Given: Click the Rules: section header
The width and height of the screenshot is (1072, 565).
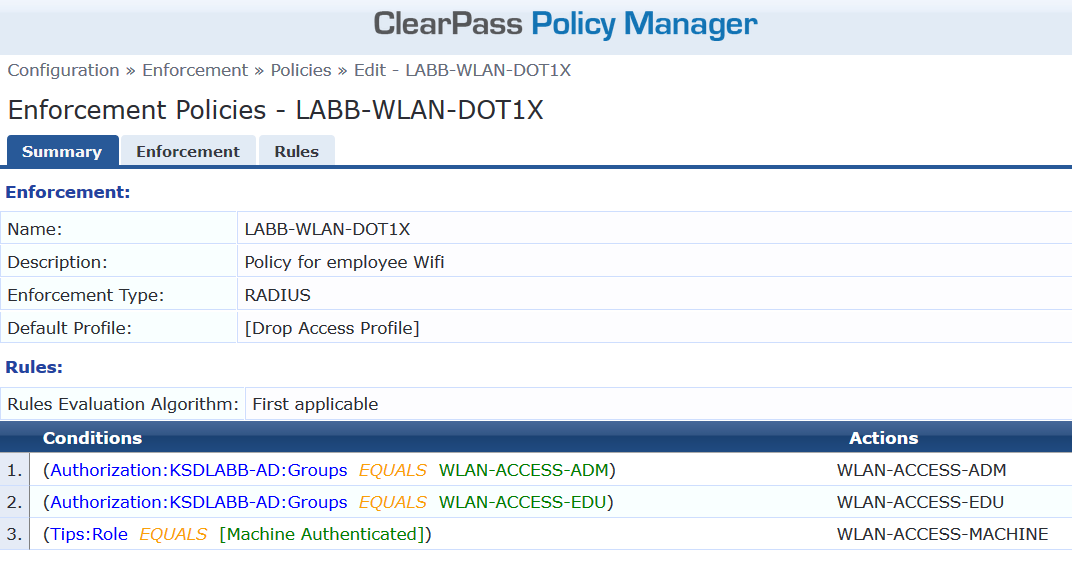Looking at the screenshot, I should 34,367.
